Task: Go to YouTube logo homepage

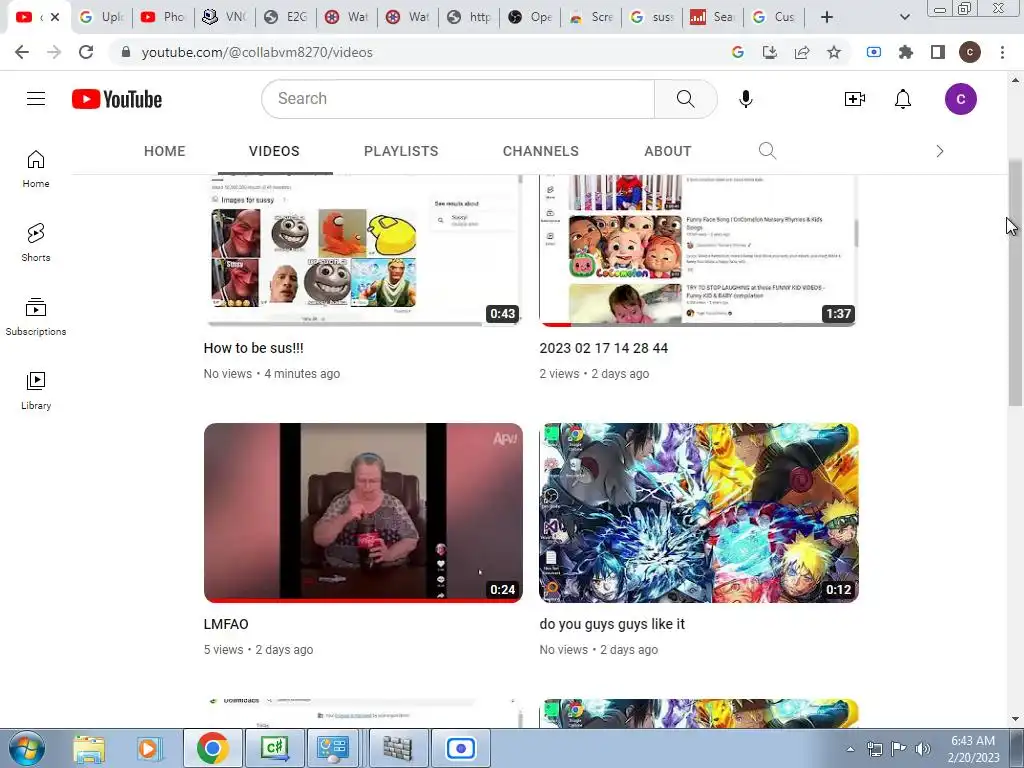Action: click(x=117, y=99)
